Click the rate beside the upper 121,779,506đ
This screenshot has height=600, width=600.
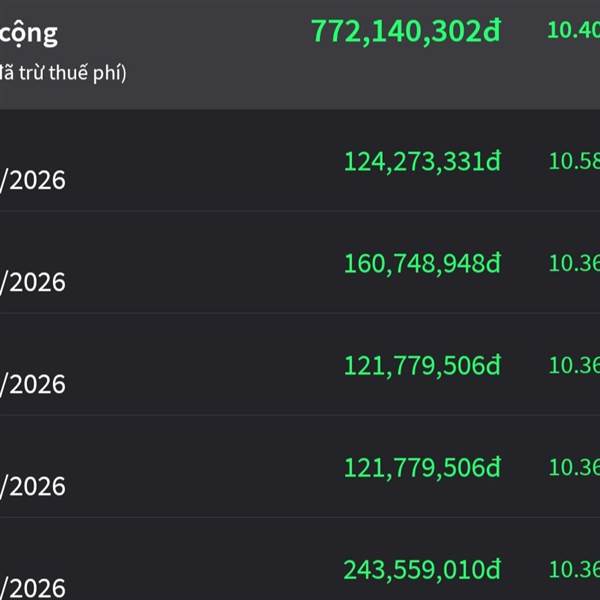pyautogui.click(x=574, y=365)
